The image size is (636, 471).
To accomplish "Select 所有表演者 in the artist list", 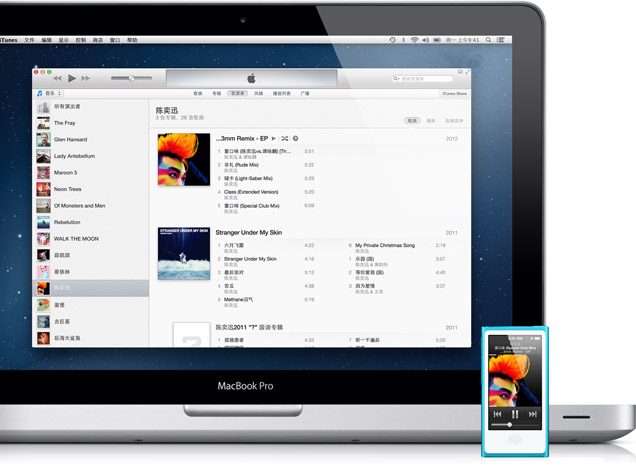I will [x=90, y=107].
